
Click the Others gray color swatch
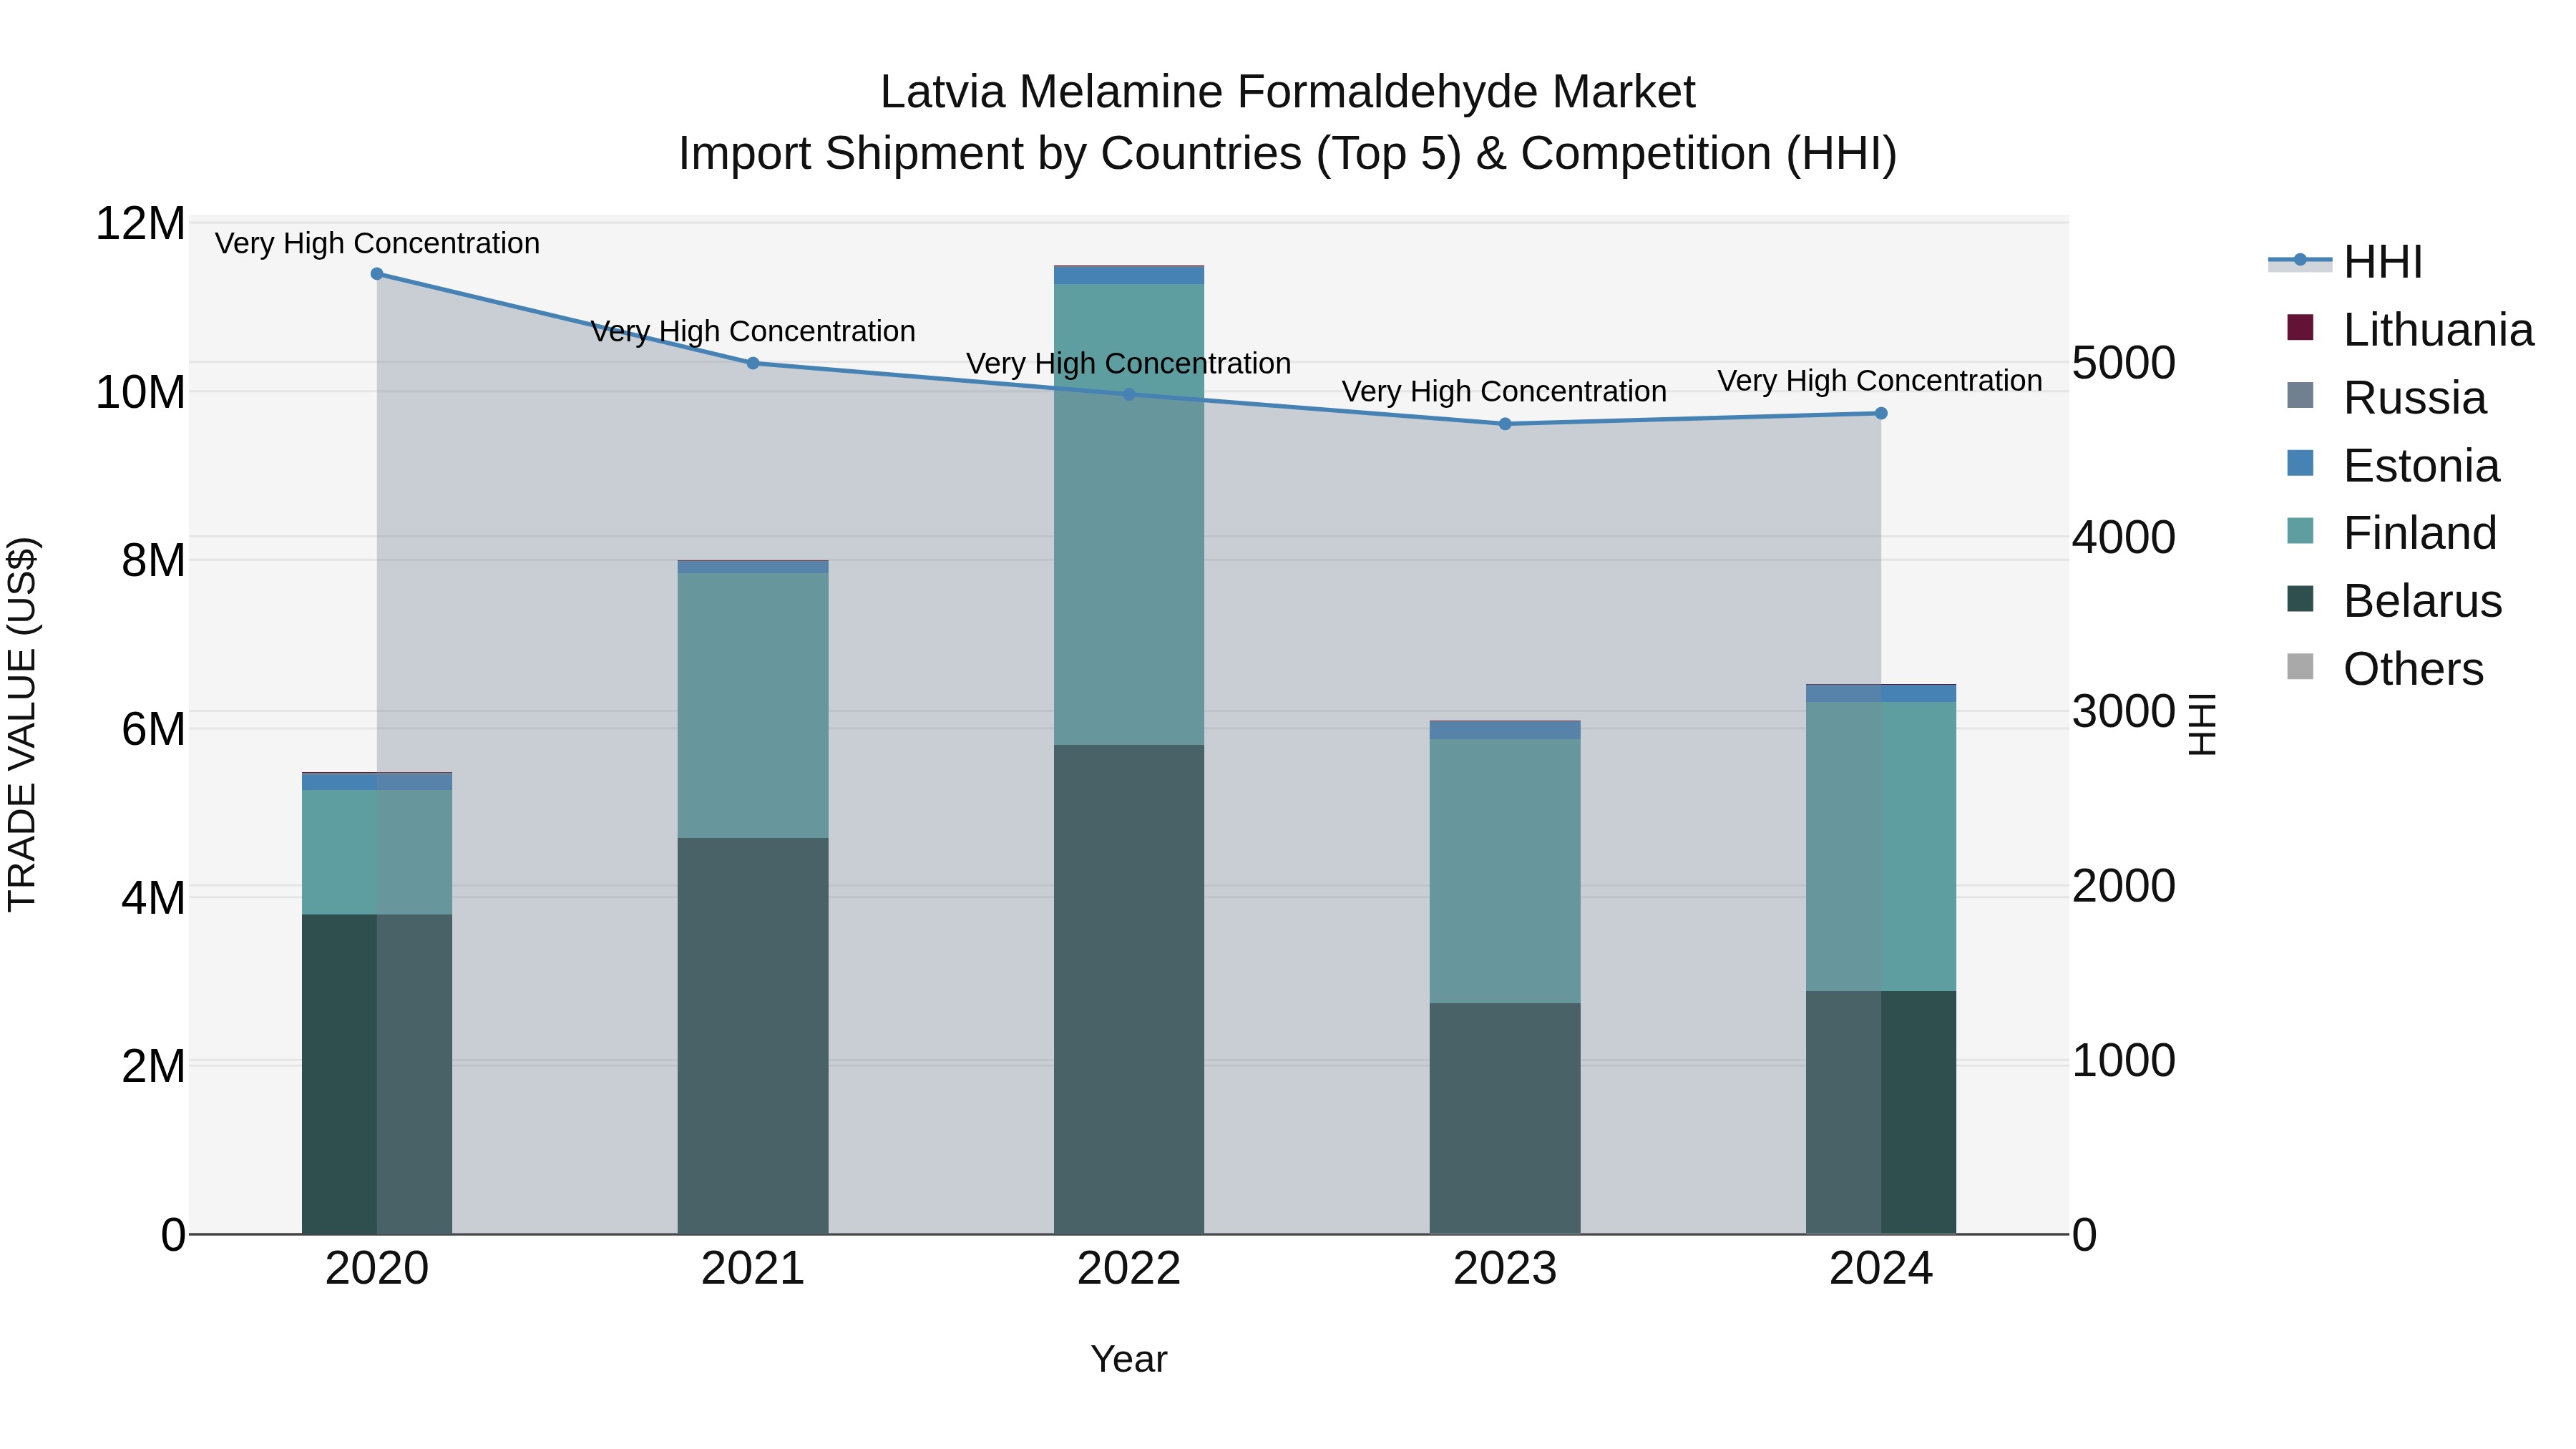pyautogui.click(x=2300, y=666)
